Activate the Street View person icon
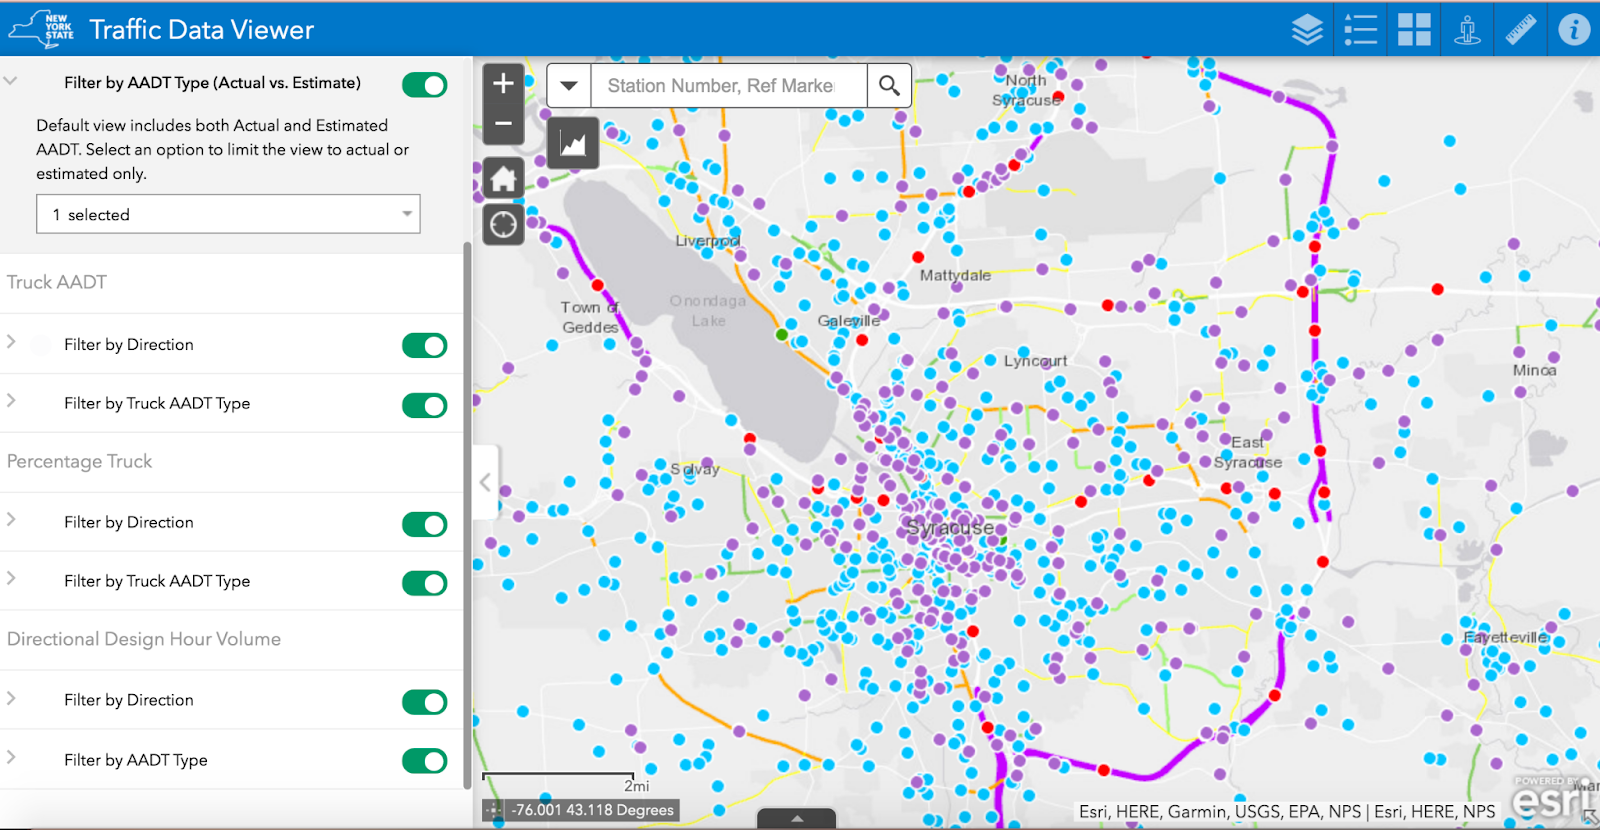The width and height of the screenshot is (1600, 830). click(1467, 30)
